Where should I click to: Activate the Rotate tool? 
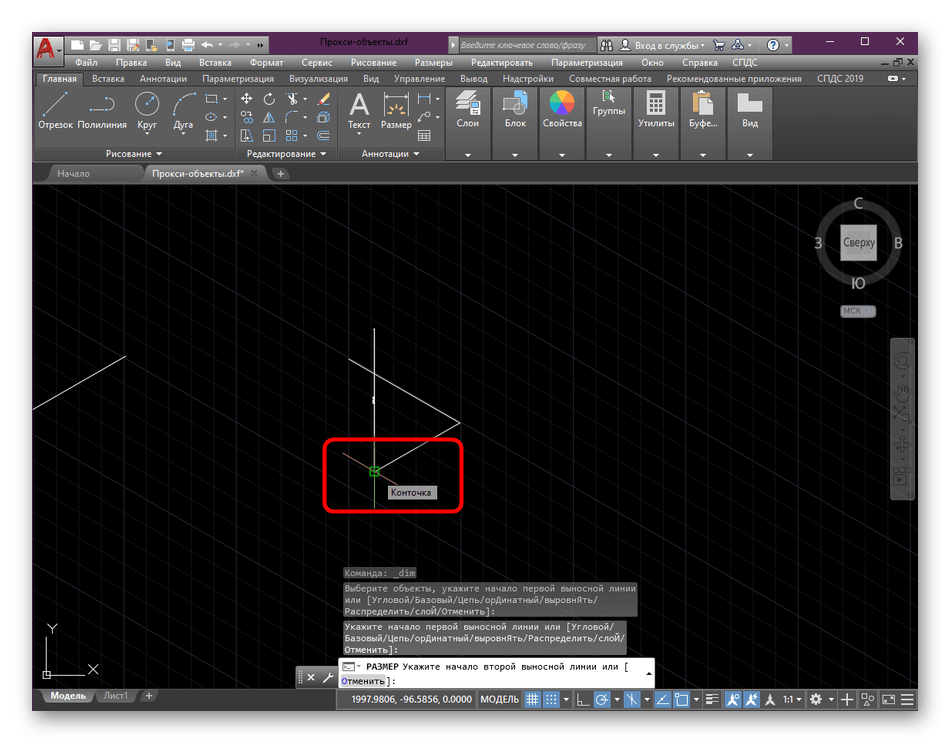click(x=269, y=99)
